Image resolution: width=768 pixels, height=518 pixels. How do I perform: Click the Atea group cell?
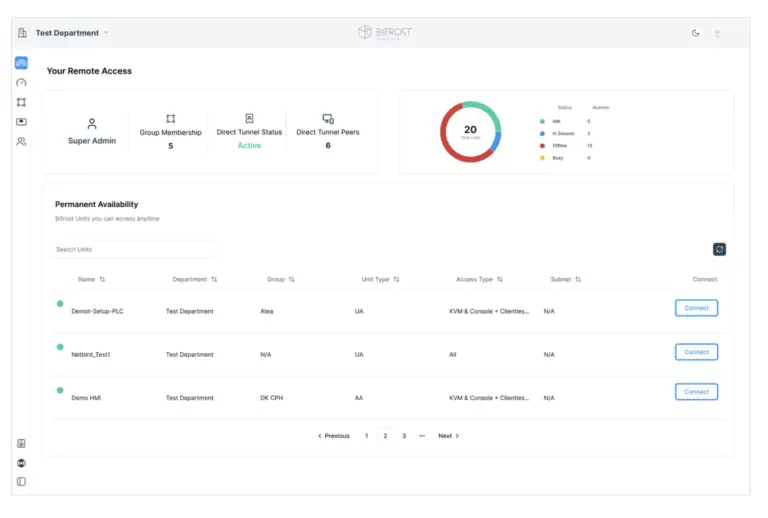(267, 311)
